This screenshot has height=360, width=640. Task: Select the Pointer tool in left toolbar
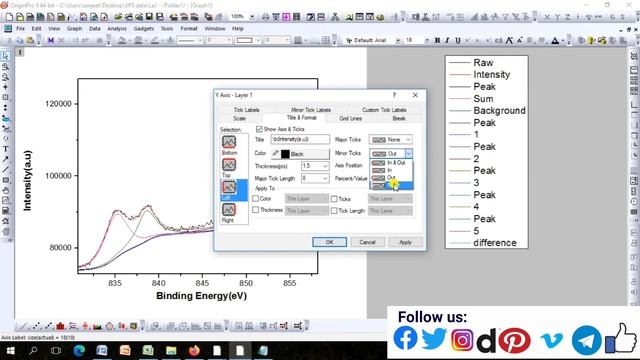pos(5,56)
